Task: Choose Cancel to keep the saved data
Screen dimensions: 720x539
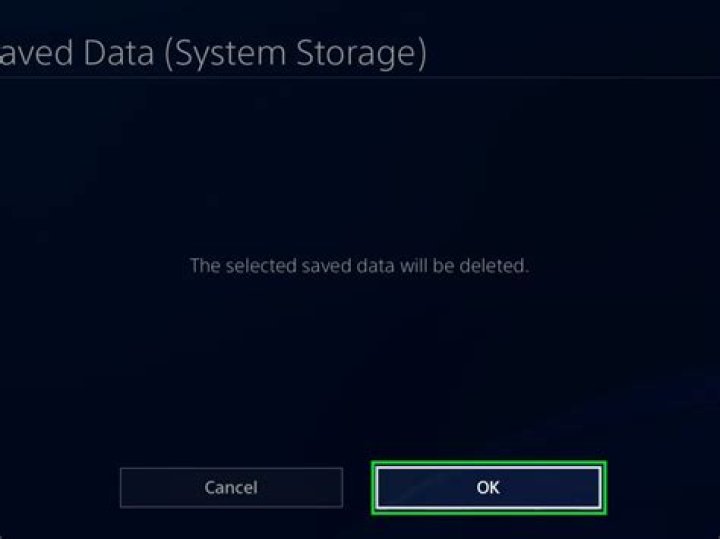Action: (x=231, y=488)
